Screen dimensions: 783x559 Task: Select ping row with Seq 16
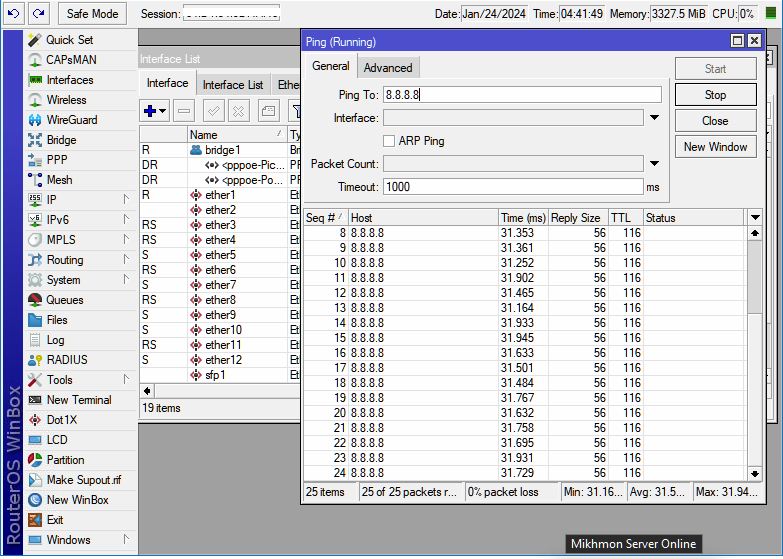pyautogui.click(x=524, y=353)
